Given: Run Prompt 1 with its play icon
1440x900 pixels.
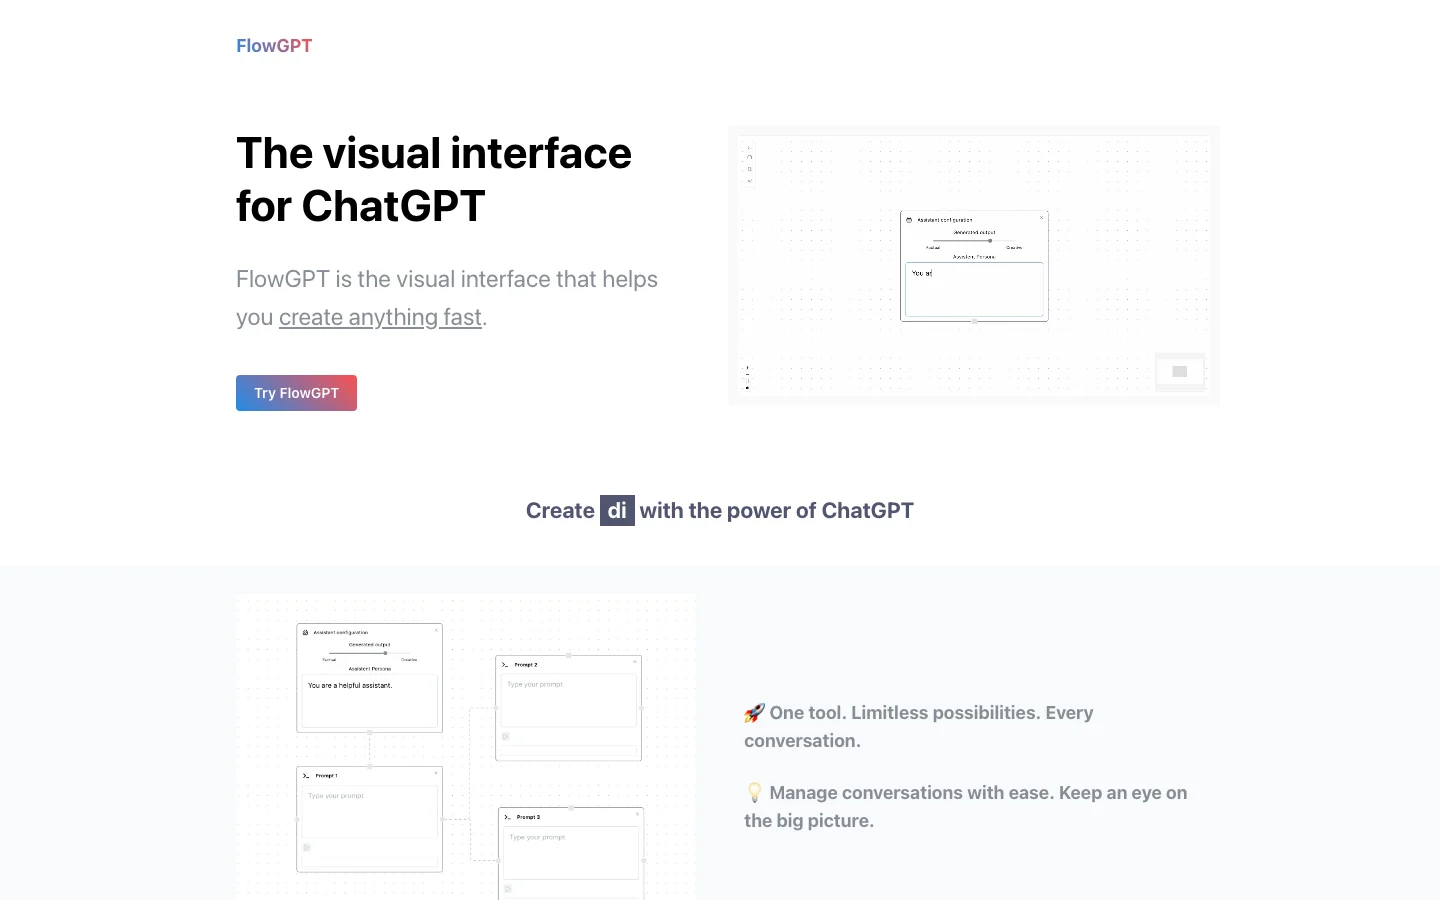Looking at the screenshot, I should 307,847.
